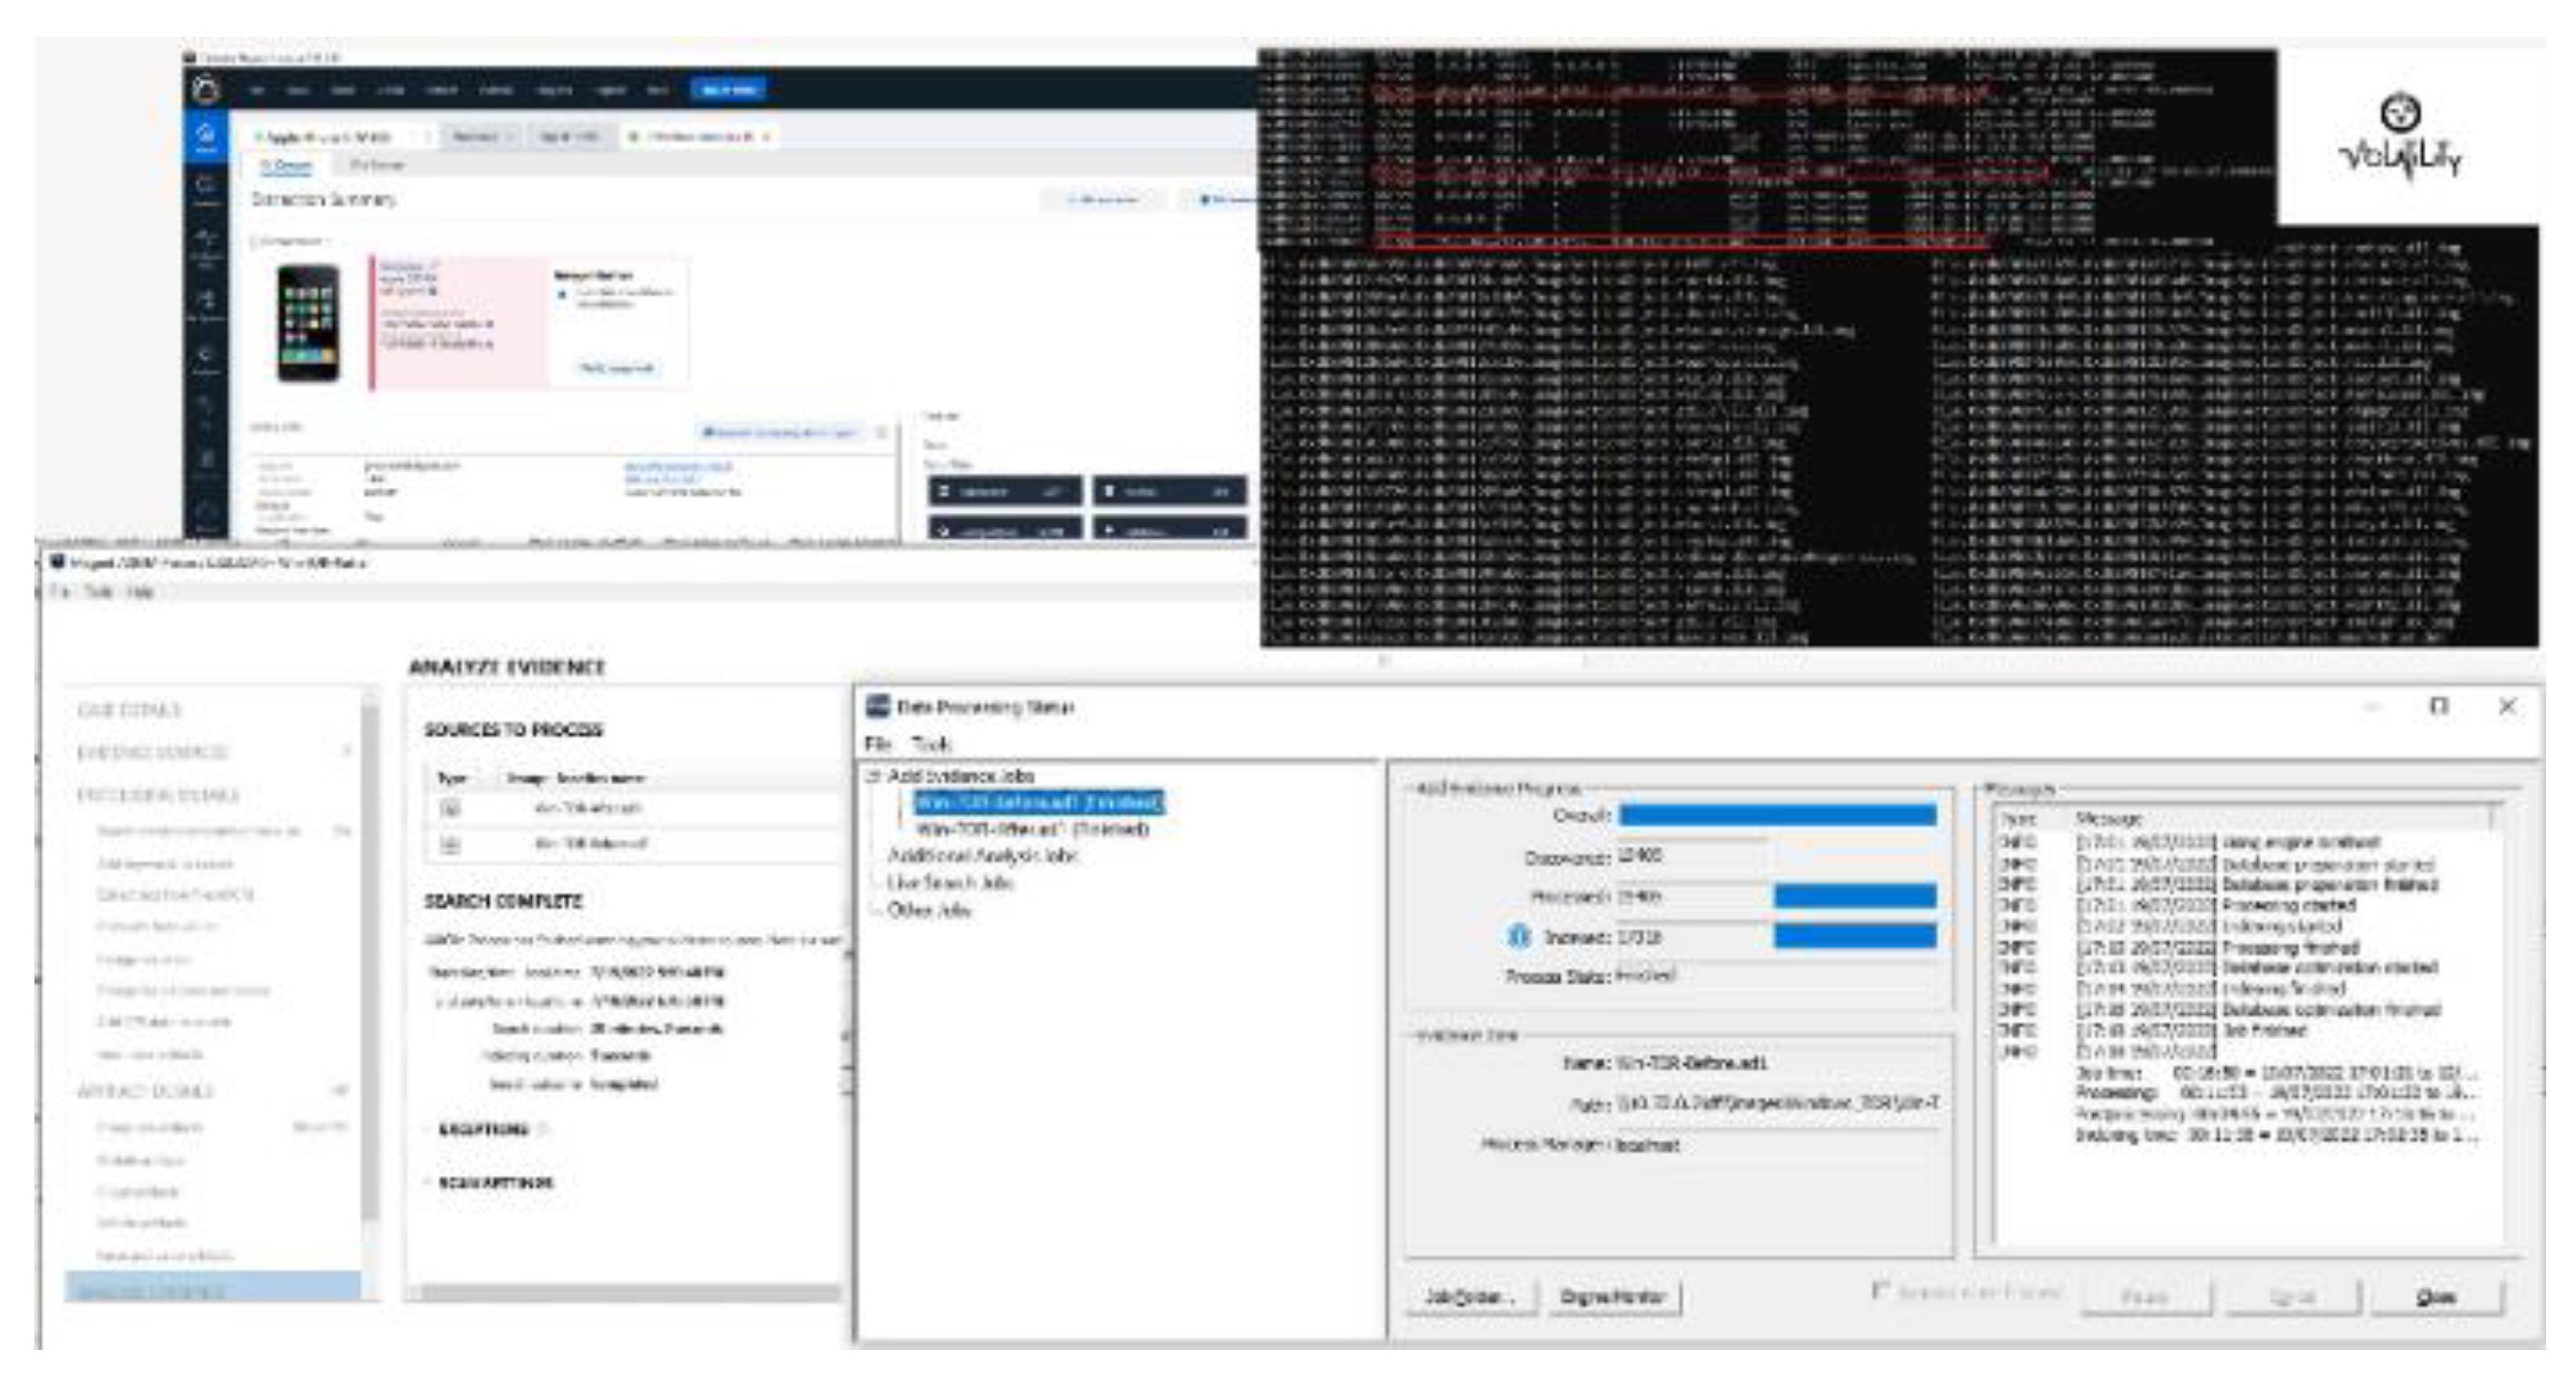
Task: Click the Close button in processing dialog
Action: click(x=2436, y=1297)
